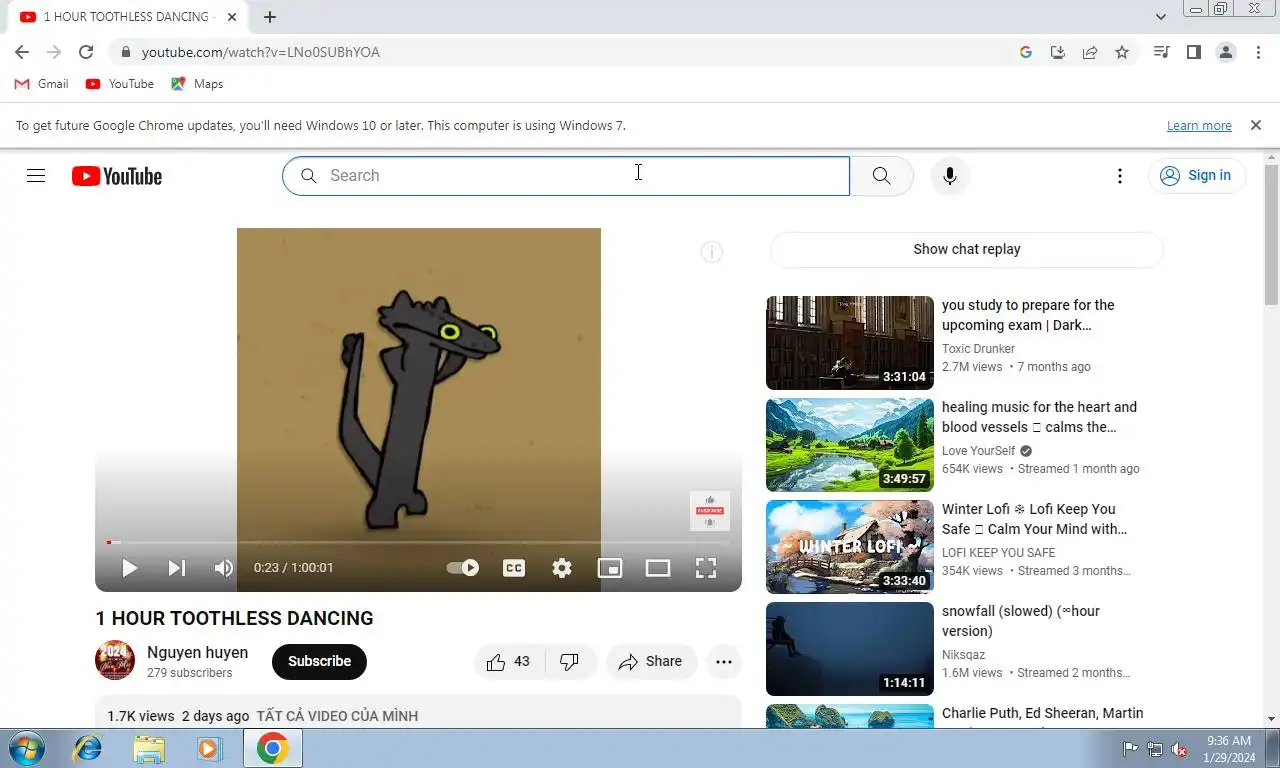Viewport: 1280px width, 768px height.
Task: Dismiss the Chrome update notification bar
Action: (1255, 125)
